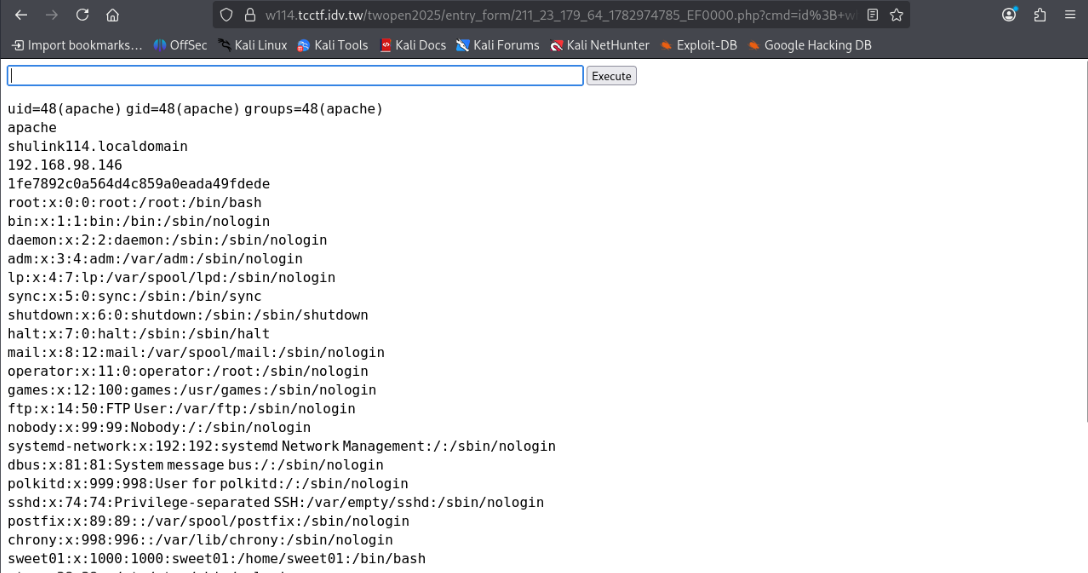
Task: Click the root:x:0:0 passwd line
Action: (135, 203)
